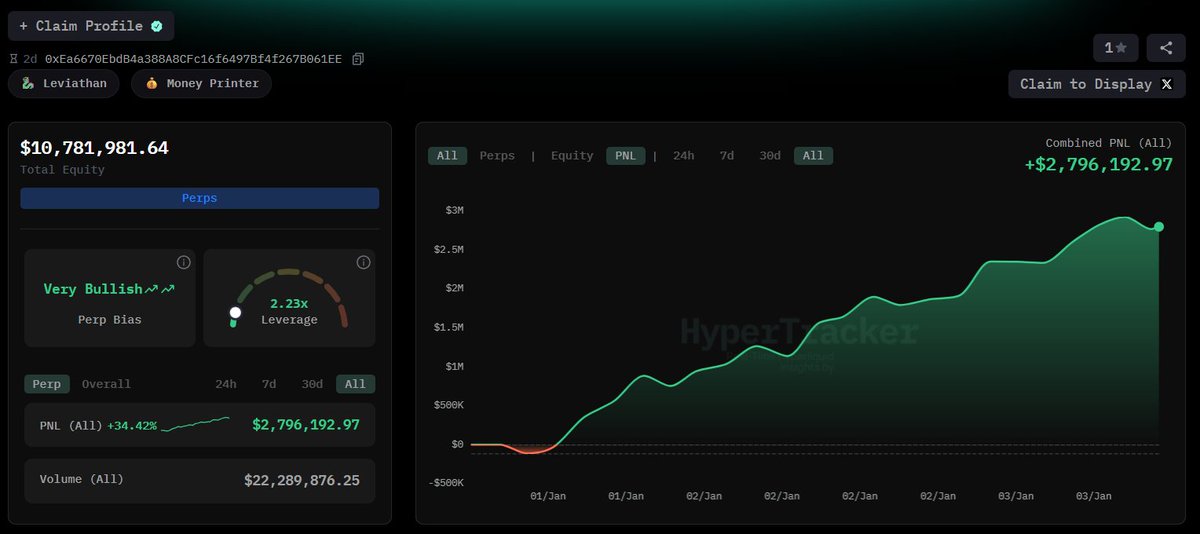Click the Combined PNL +$2,796,192.97 chart value

(x=1098, y=164)
